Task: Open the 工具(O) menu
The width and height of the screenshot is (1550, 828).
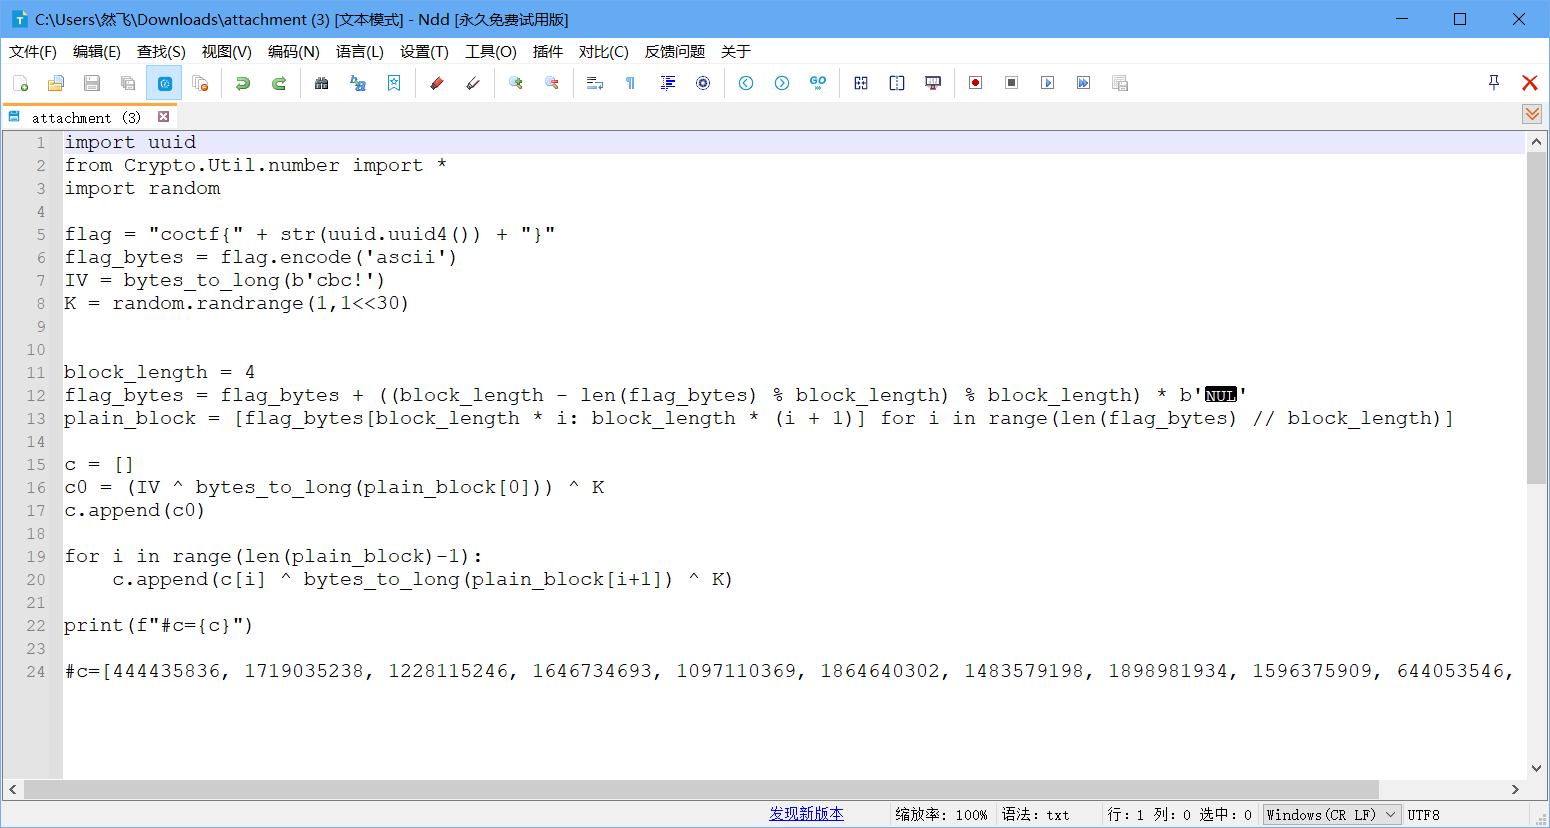Action: pyautogui.click(x=491, y=52)
